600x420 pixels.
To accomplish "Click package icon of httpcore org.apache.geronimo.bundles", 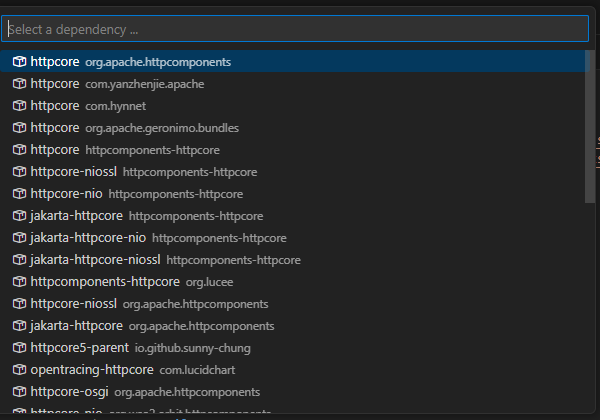I will click(19, 128).
